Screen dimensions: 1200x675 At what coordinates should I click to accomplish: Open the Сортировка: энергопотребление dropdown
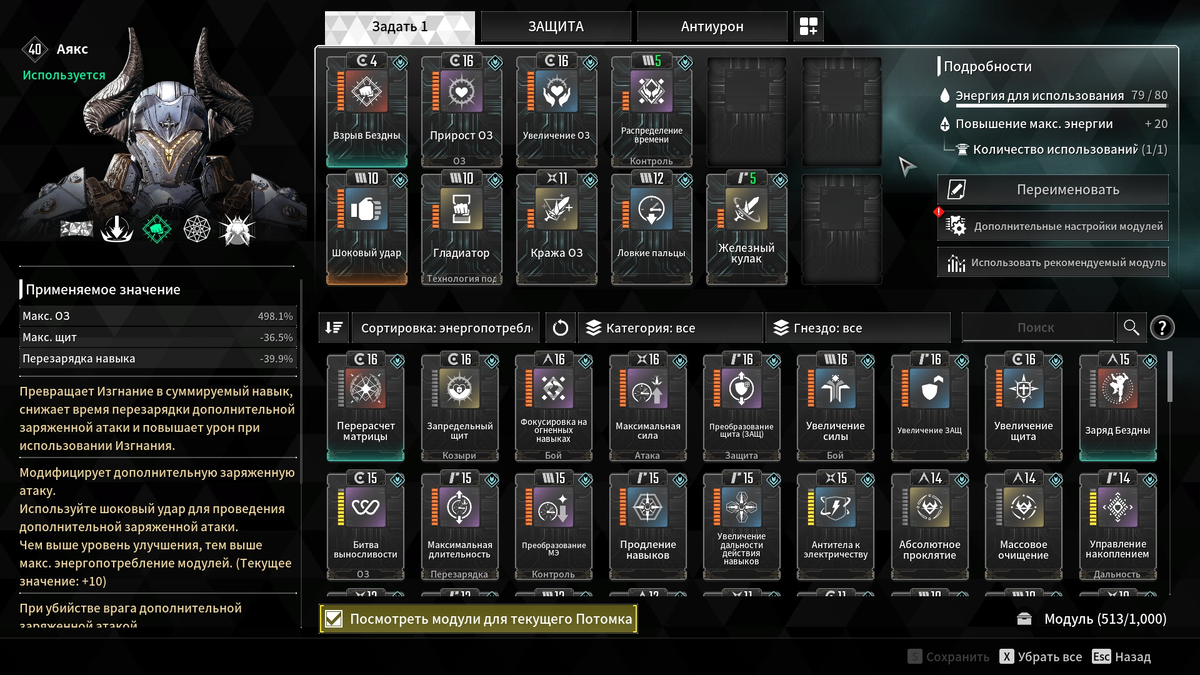(446, 327)
